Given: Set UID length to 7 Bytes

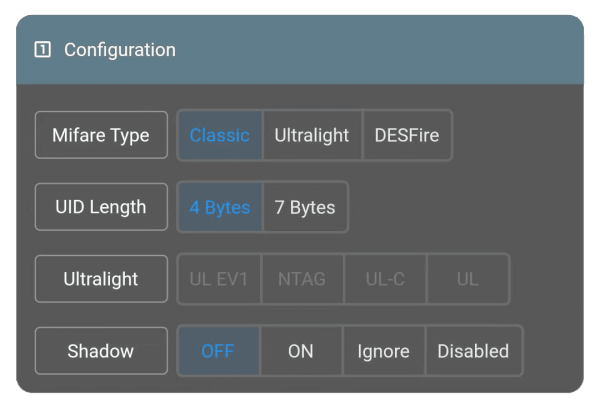Looking at the screenshot, I should (305, 208).
